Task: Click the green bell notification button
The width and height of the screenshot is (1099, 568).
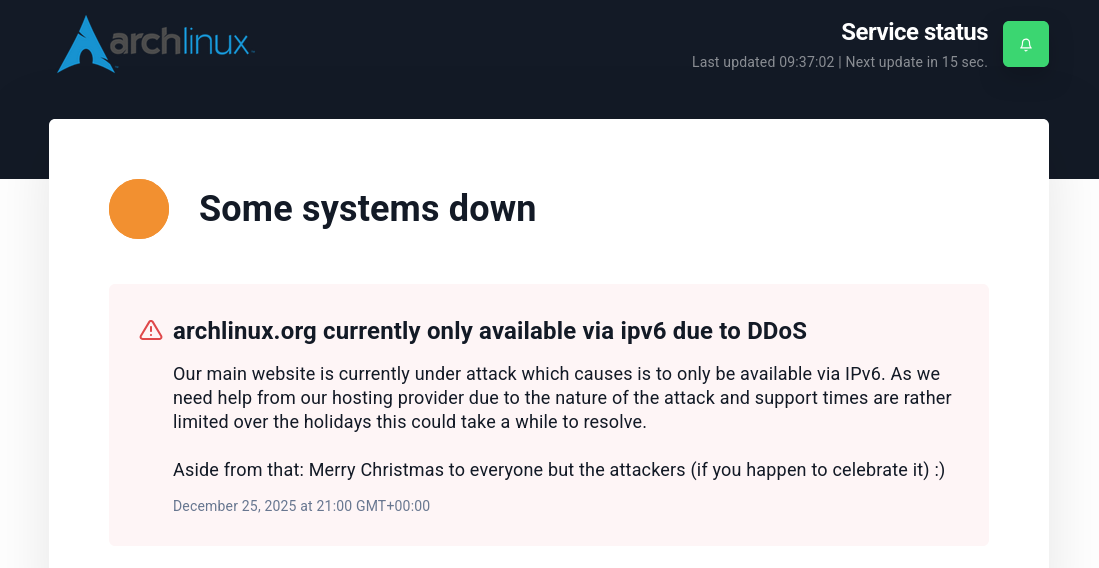Action: pyautogui.click(x=1025, y=44)
